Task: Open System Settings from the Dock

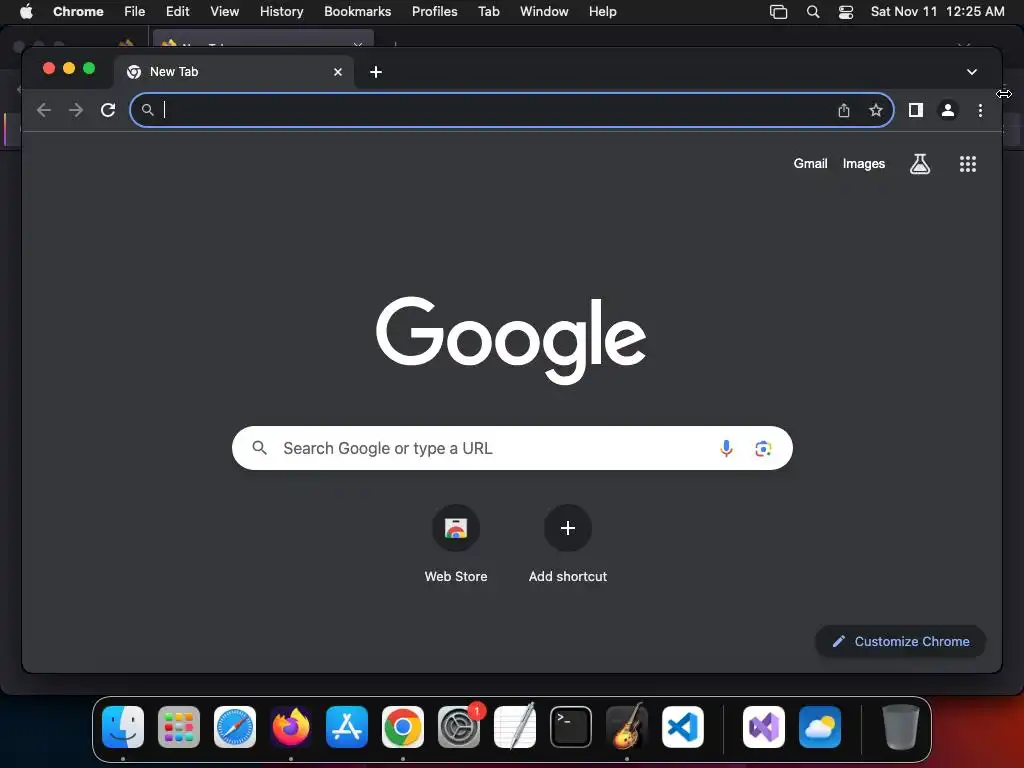Action: pos(459,727)
